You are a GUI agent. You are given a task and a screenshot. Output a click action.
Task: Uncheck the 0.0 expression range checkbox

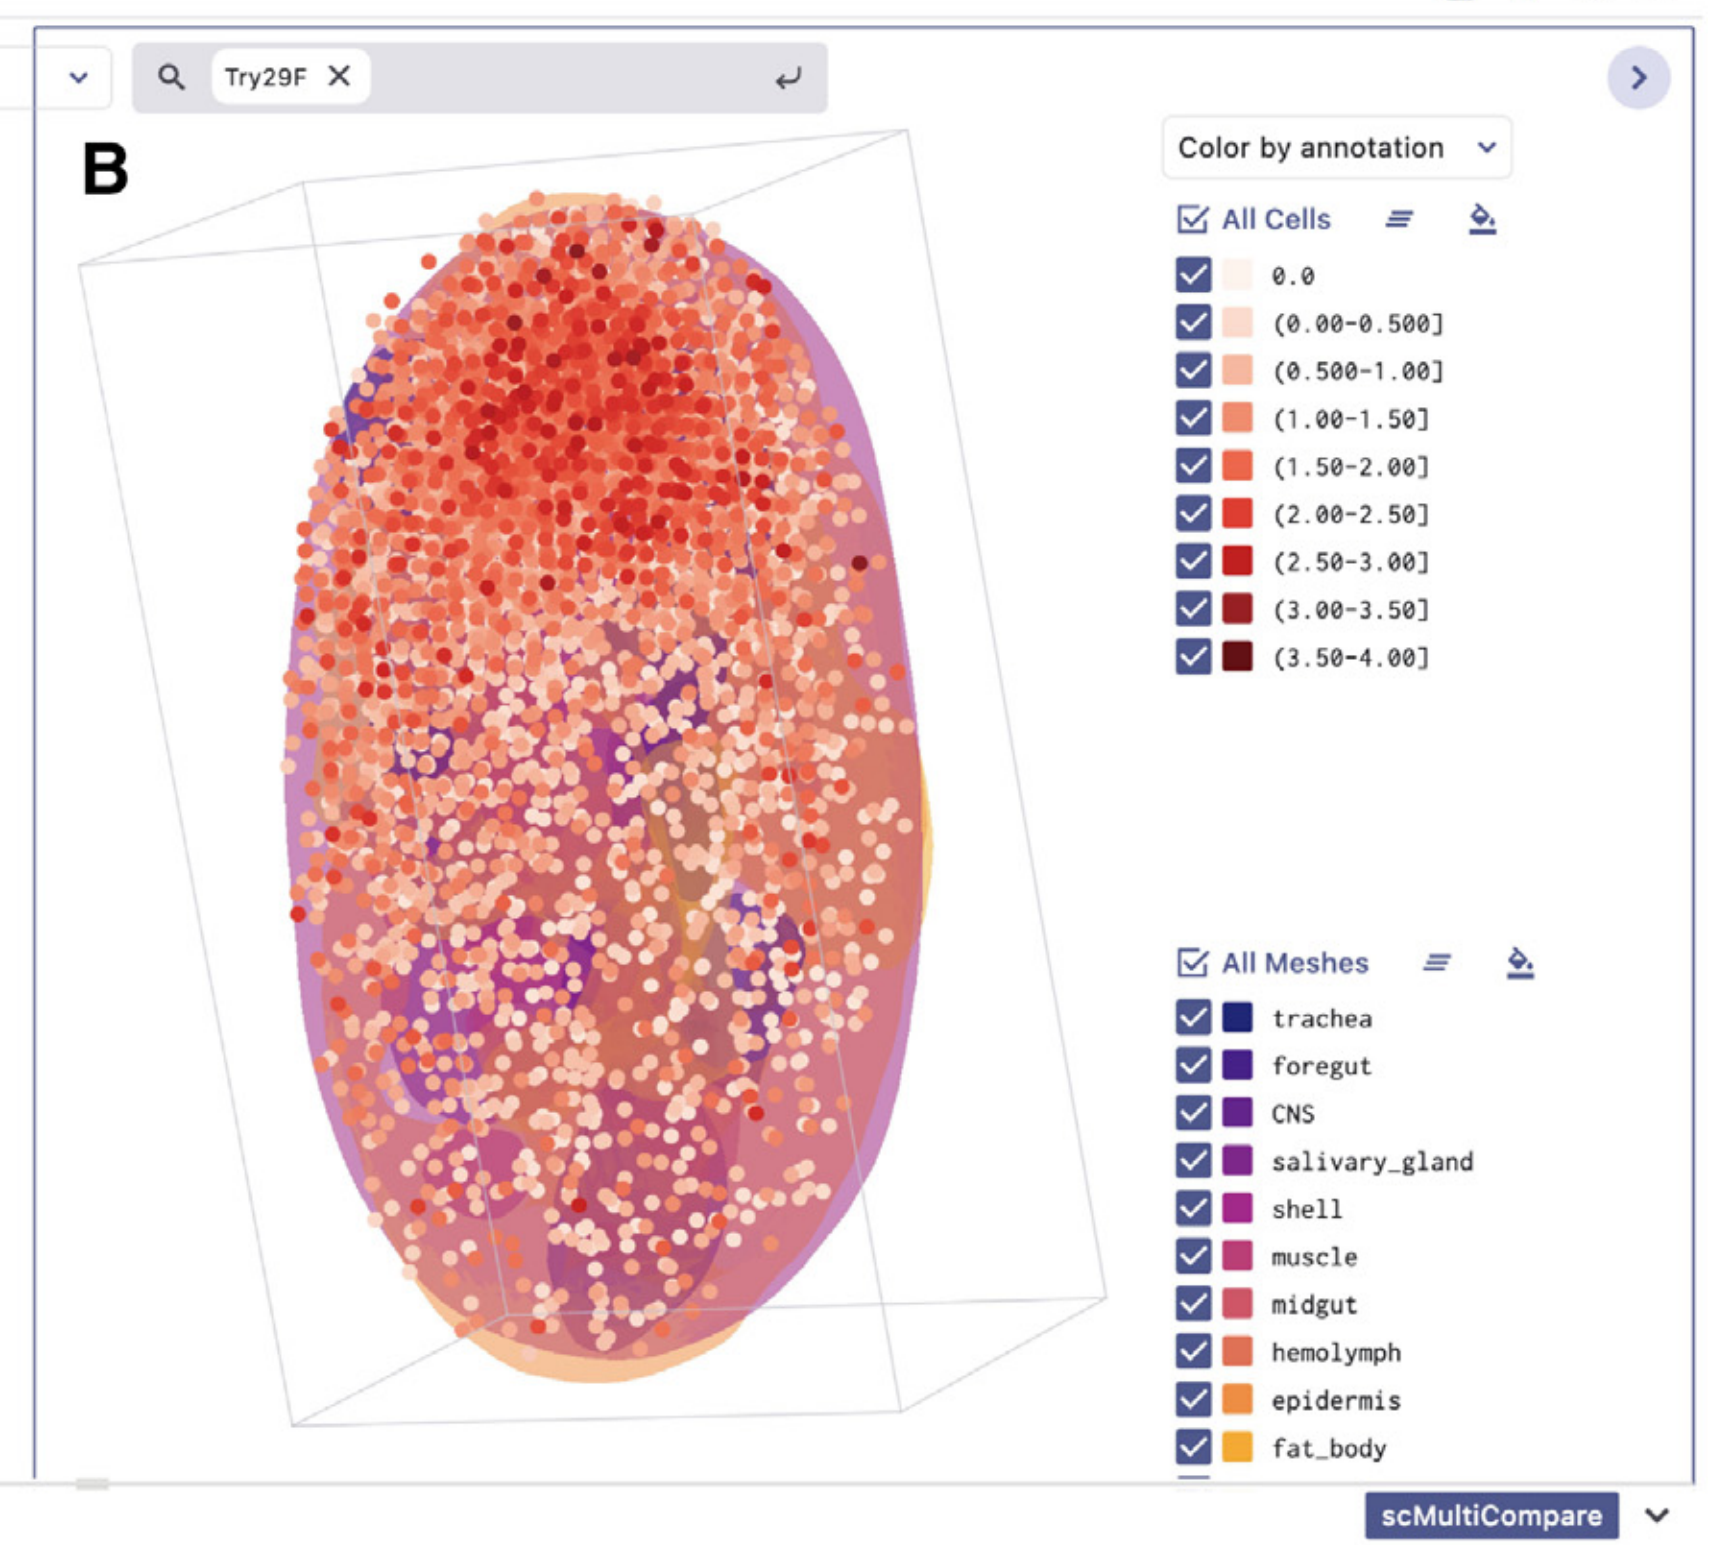pyautogui.click(x=1193, y=275)
